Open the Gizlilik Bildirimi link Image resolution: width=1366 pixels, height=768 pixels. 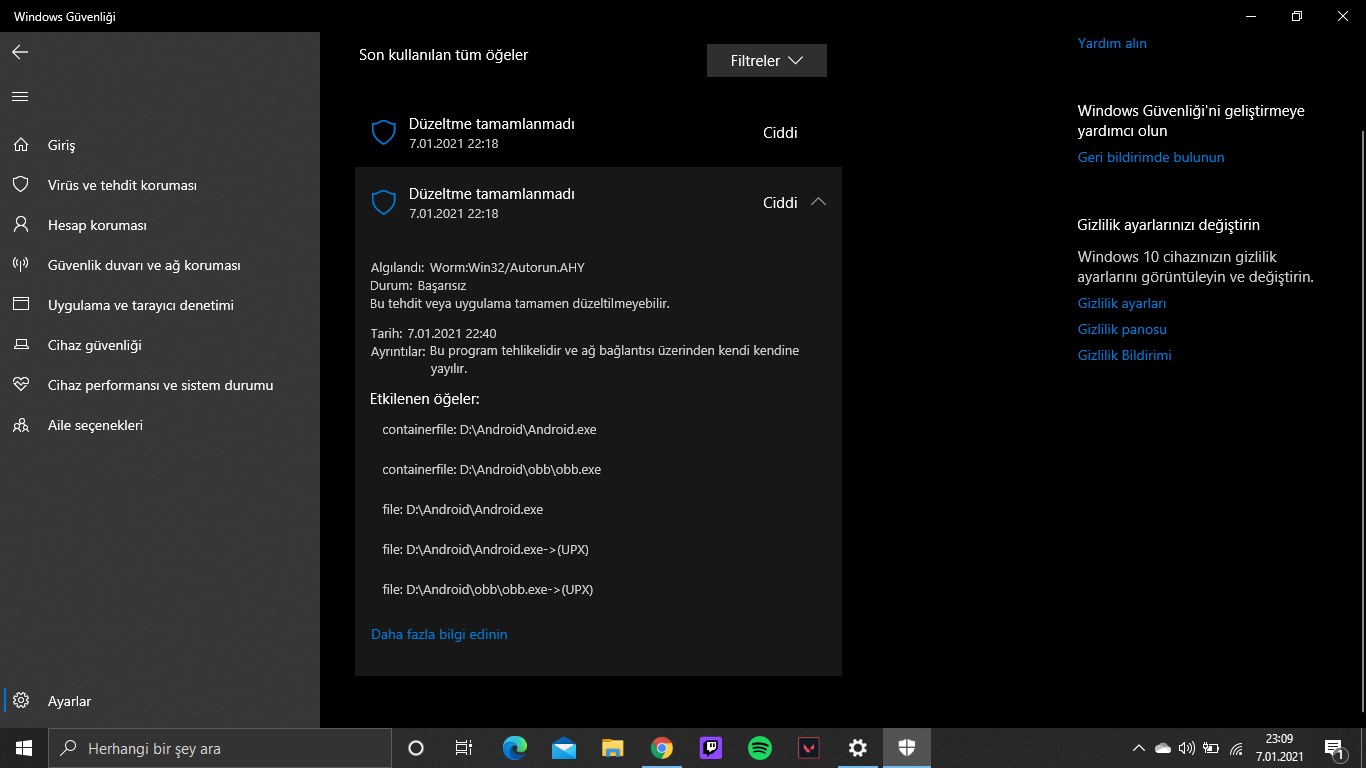click(1124, 355)
